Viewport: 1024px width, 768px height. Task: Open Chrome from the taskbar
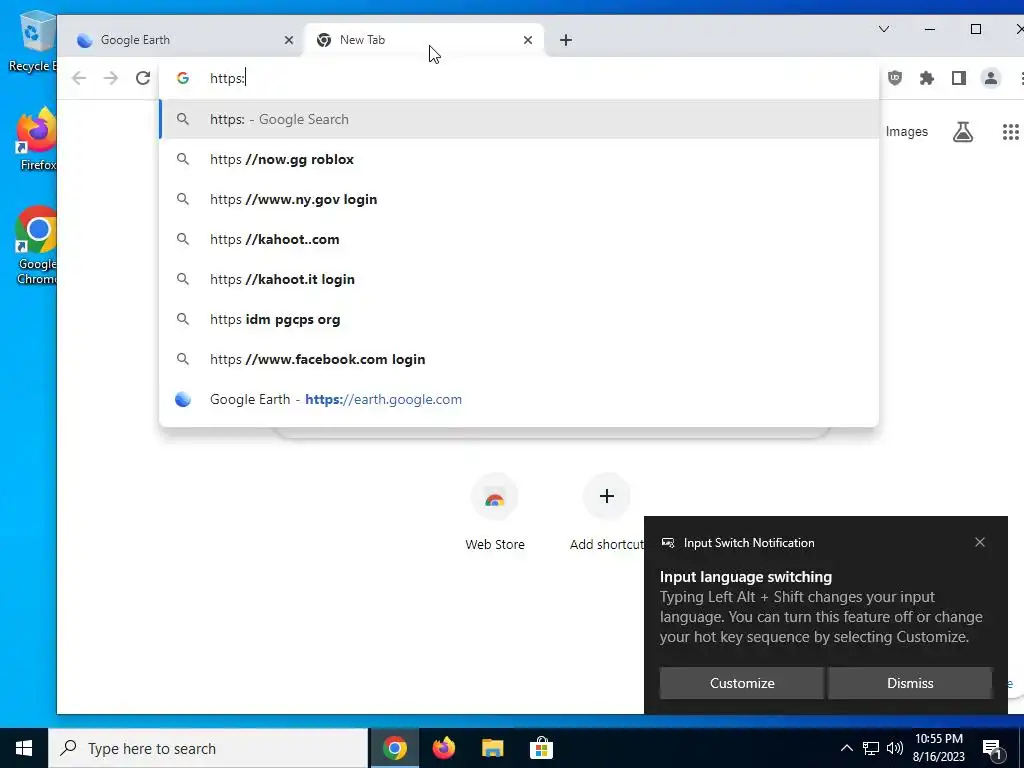coord(394,748)
